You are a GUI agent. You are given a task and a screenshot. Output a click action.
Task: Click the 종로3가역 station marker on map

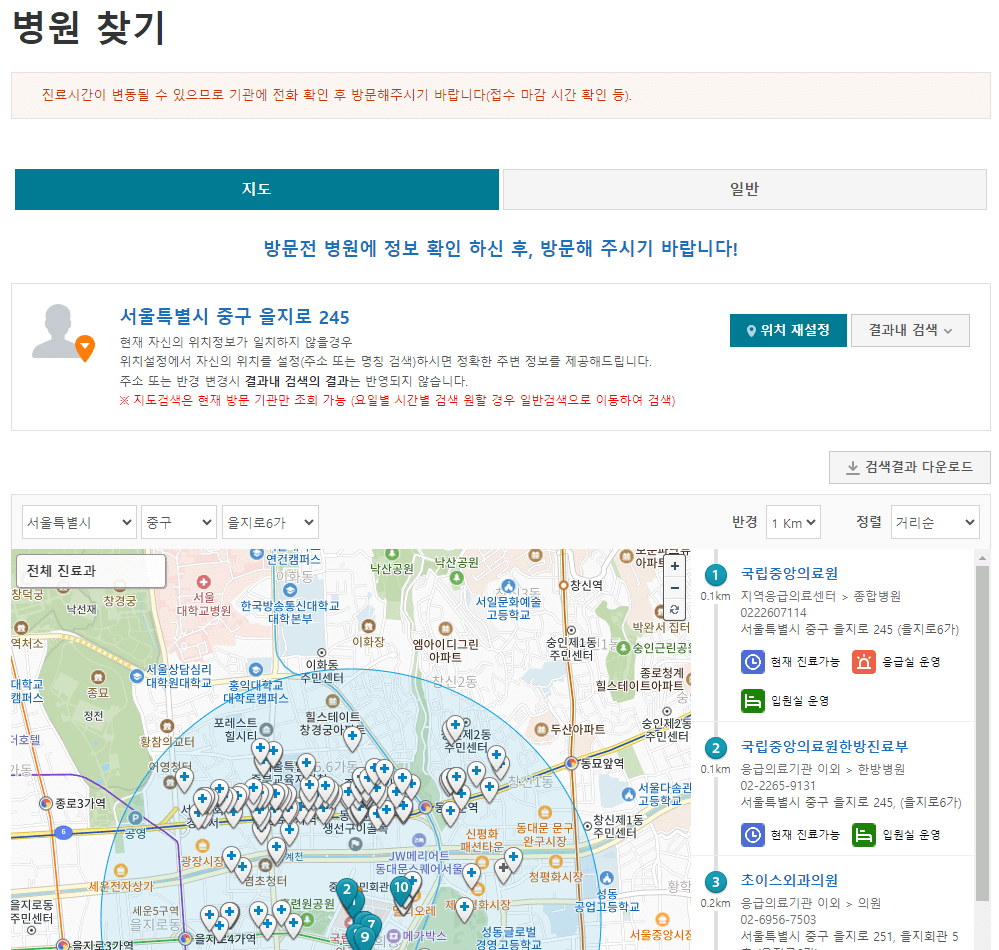(x=46, y=803)
